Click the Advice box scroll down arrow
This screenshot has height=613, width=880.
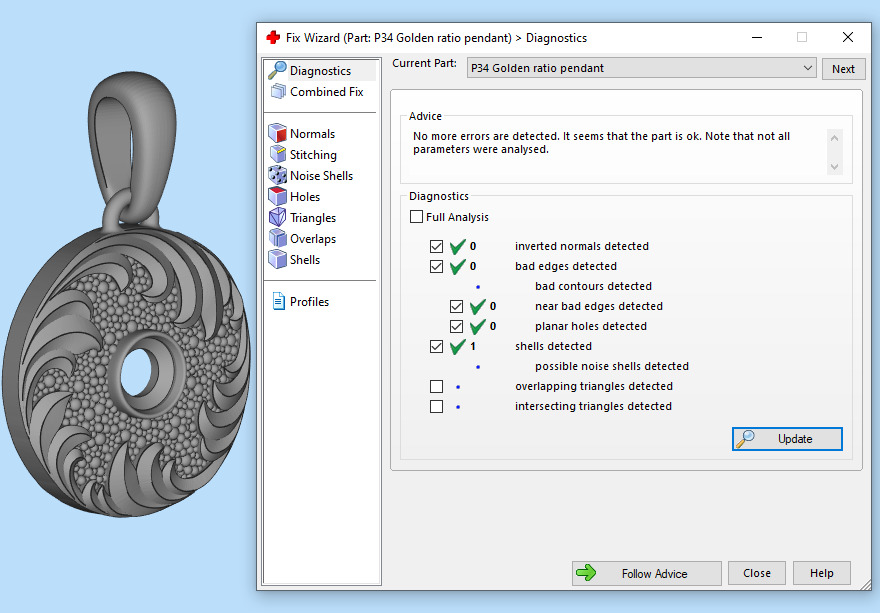[x=835, y=167]
